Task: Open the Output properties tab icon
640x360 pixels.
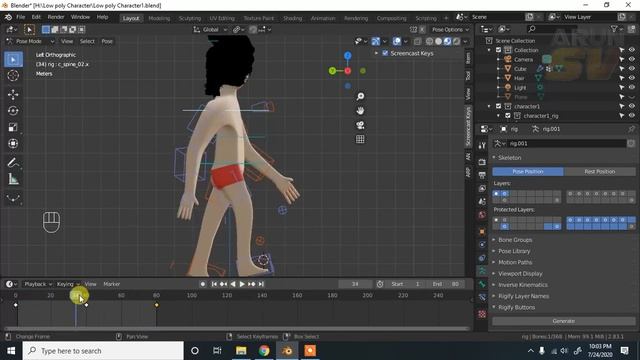Action: (482, 175)
